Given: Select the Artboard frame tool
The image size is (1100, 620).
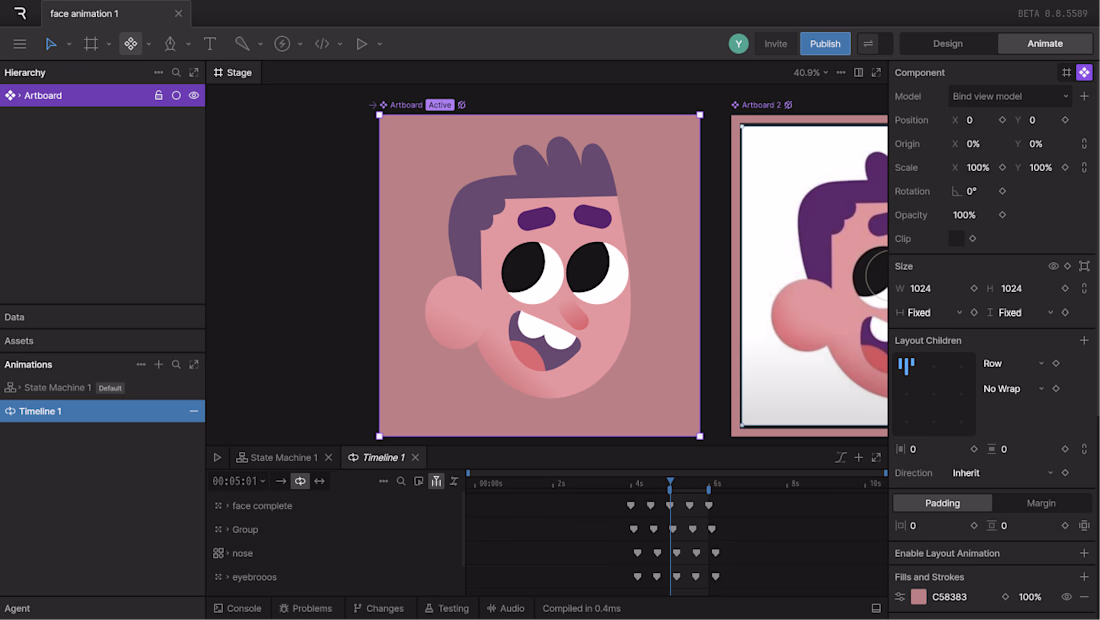Looking at the screenshot, I should (x=90, y=43).
